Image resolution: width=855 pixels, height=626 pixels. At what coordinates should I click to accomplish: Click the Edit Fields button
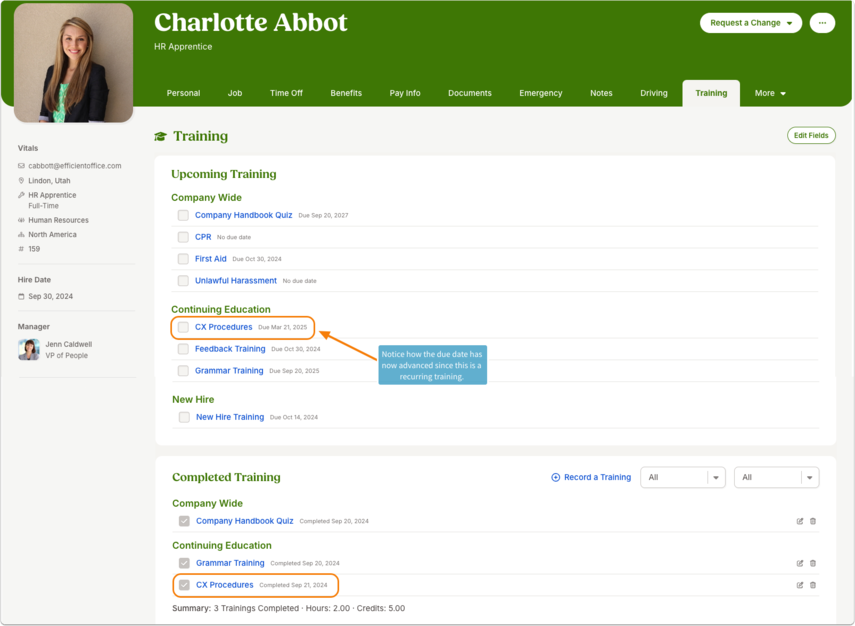click(811, 135)
